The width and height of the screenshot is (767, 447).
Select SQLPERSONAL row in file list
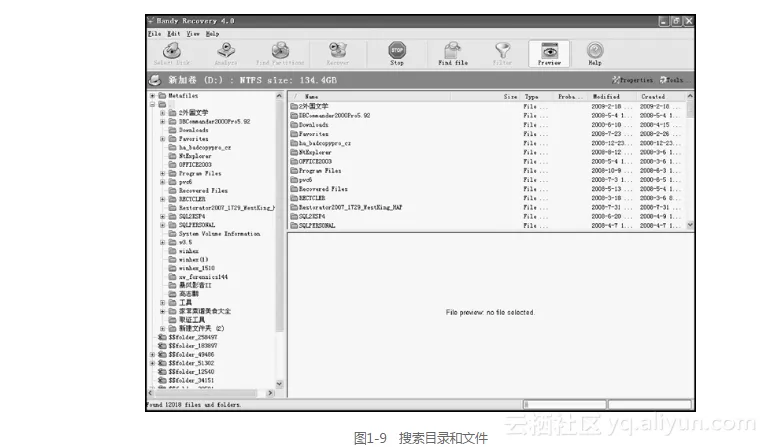click(487, 225)
